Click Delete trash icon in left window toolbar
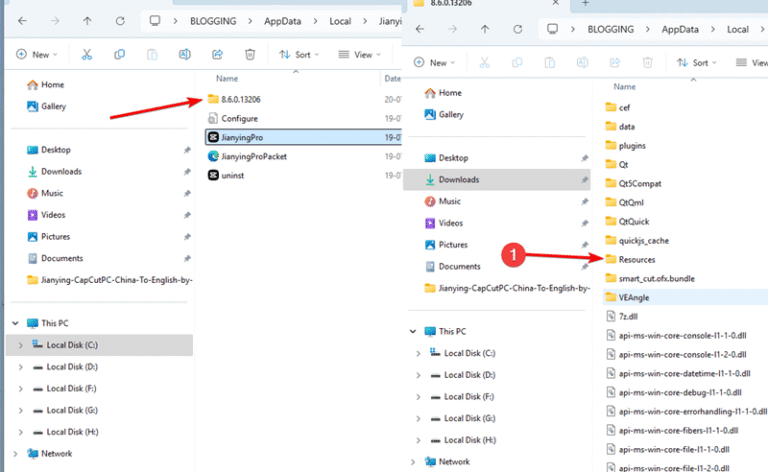 (250, 54)
